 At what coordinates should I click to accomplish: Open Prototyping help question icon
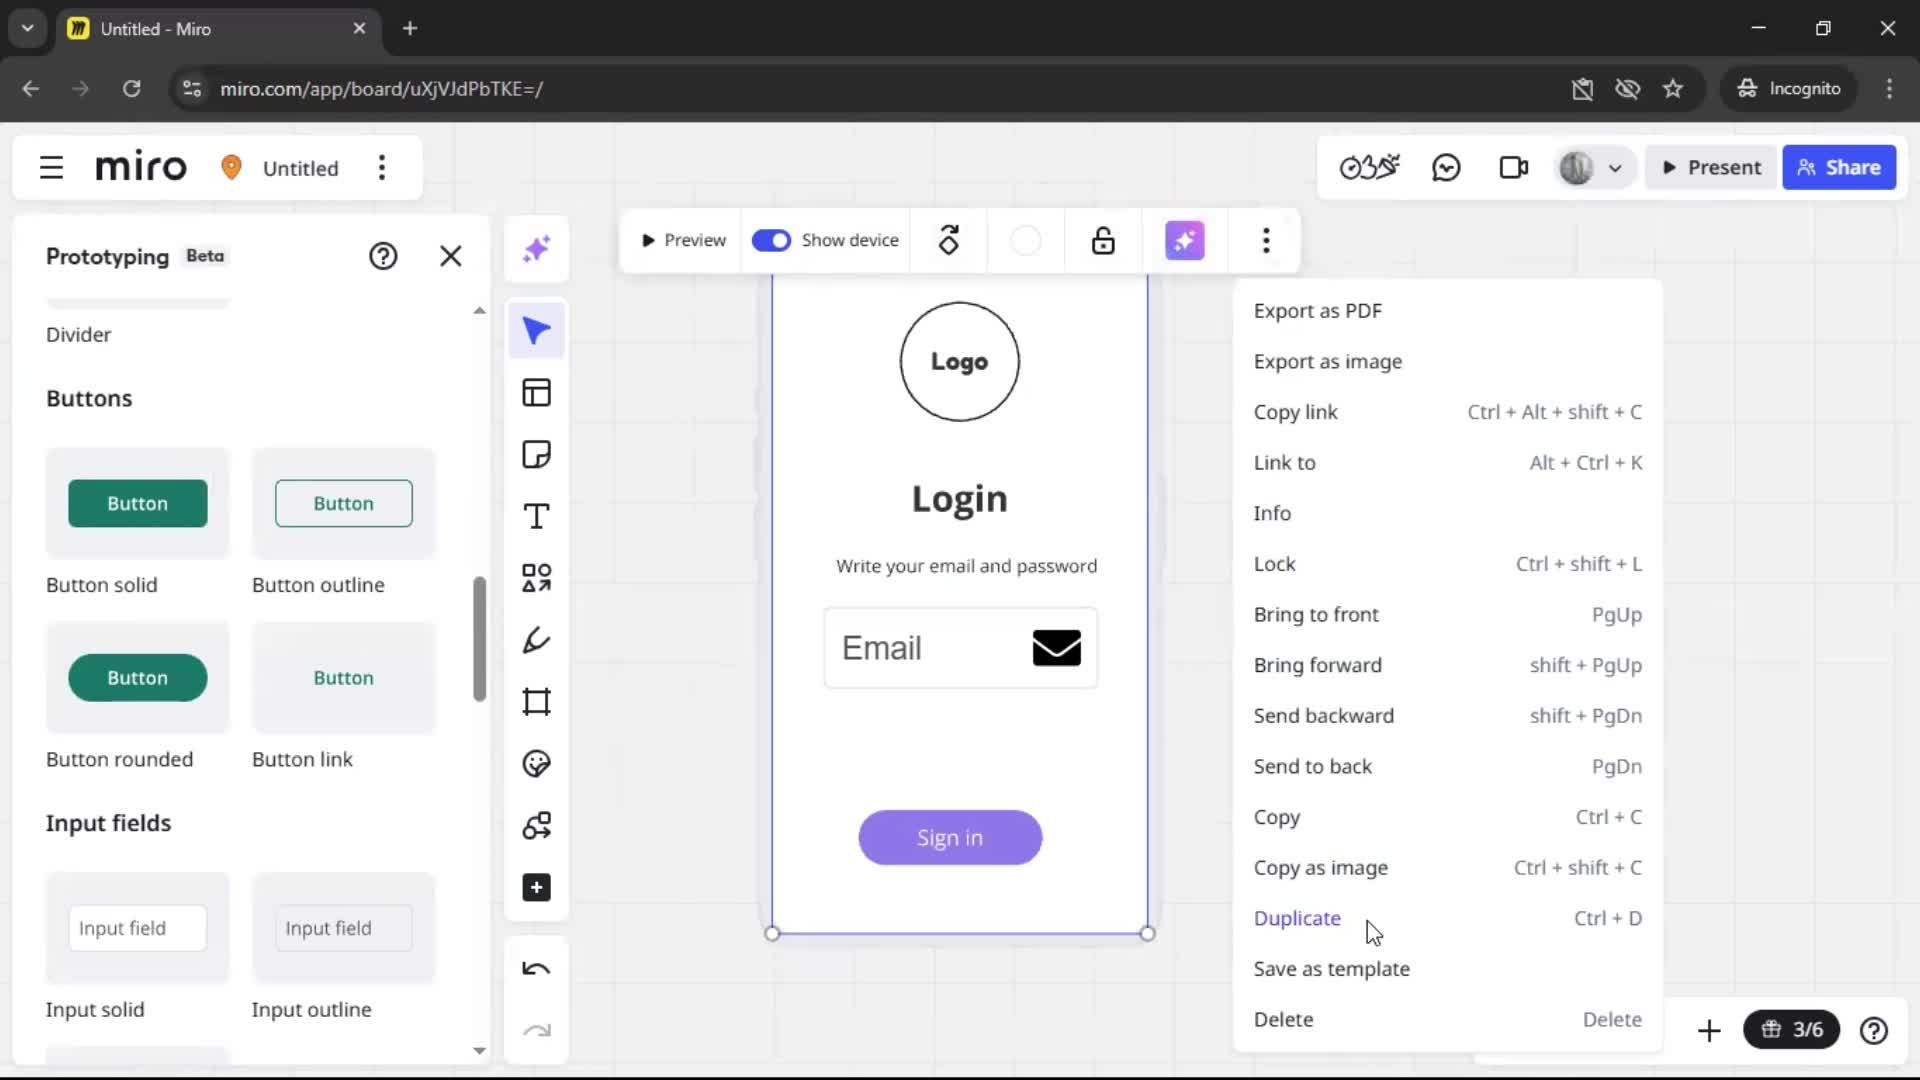383,256
